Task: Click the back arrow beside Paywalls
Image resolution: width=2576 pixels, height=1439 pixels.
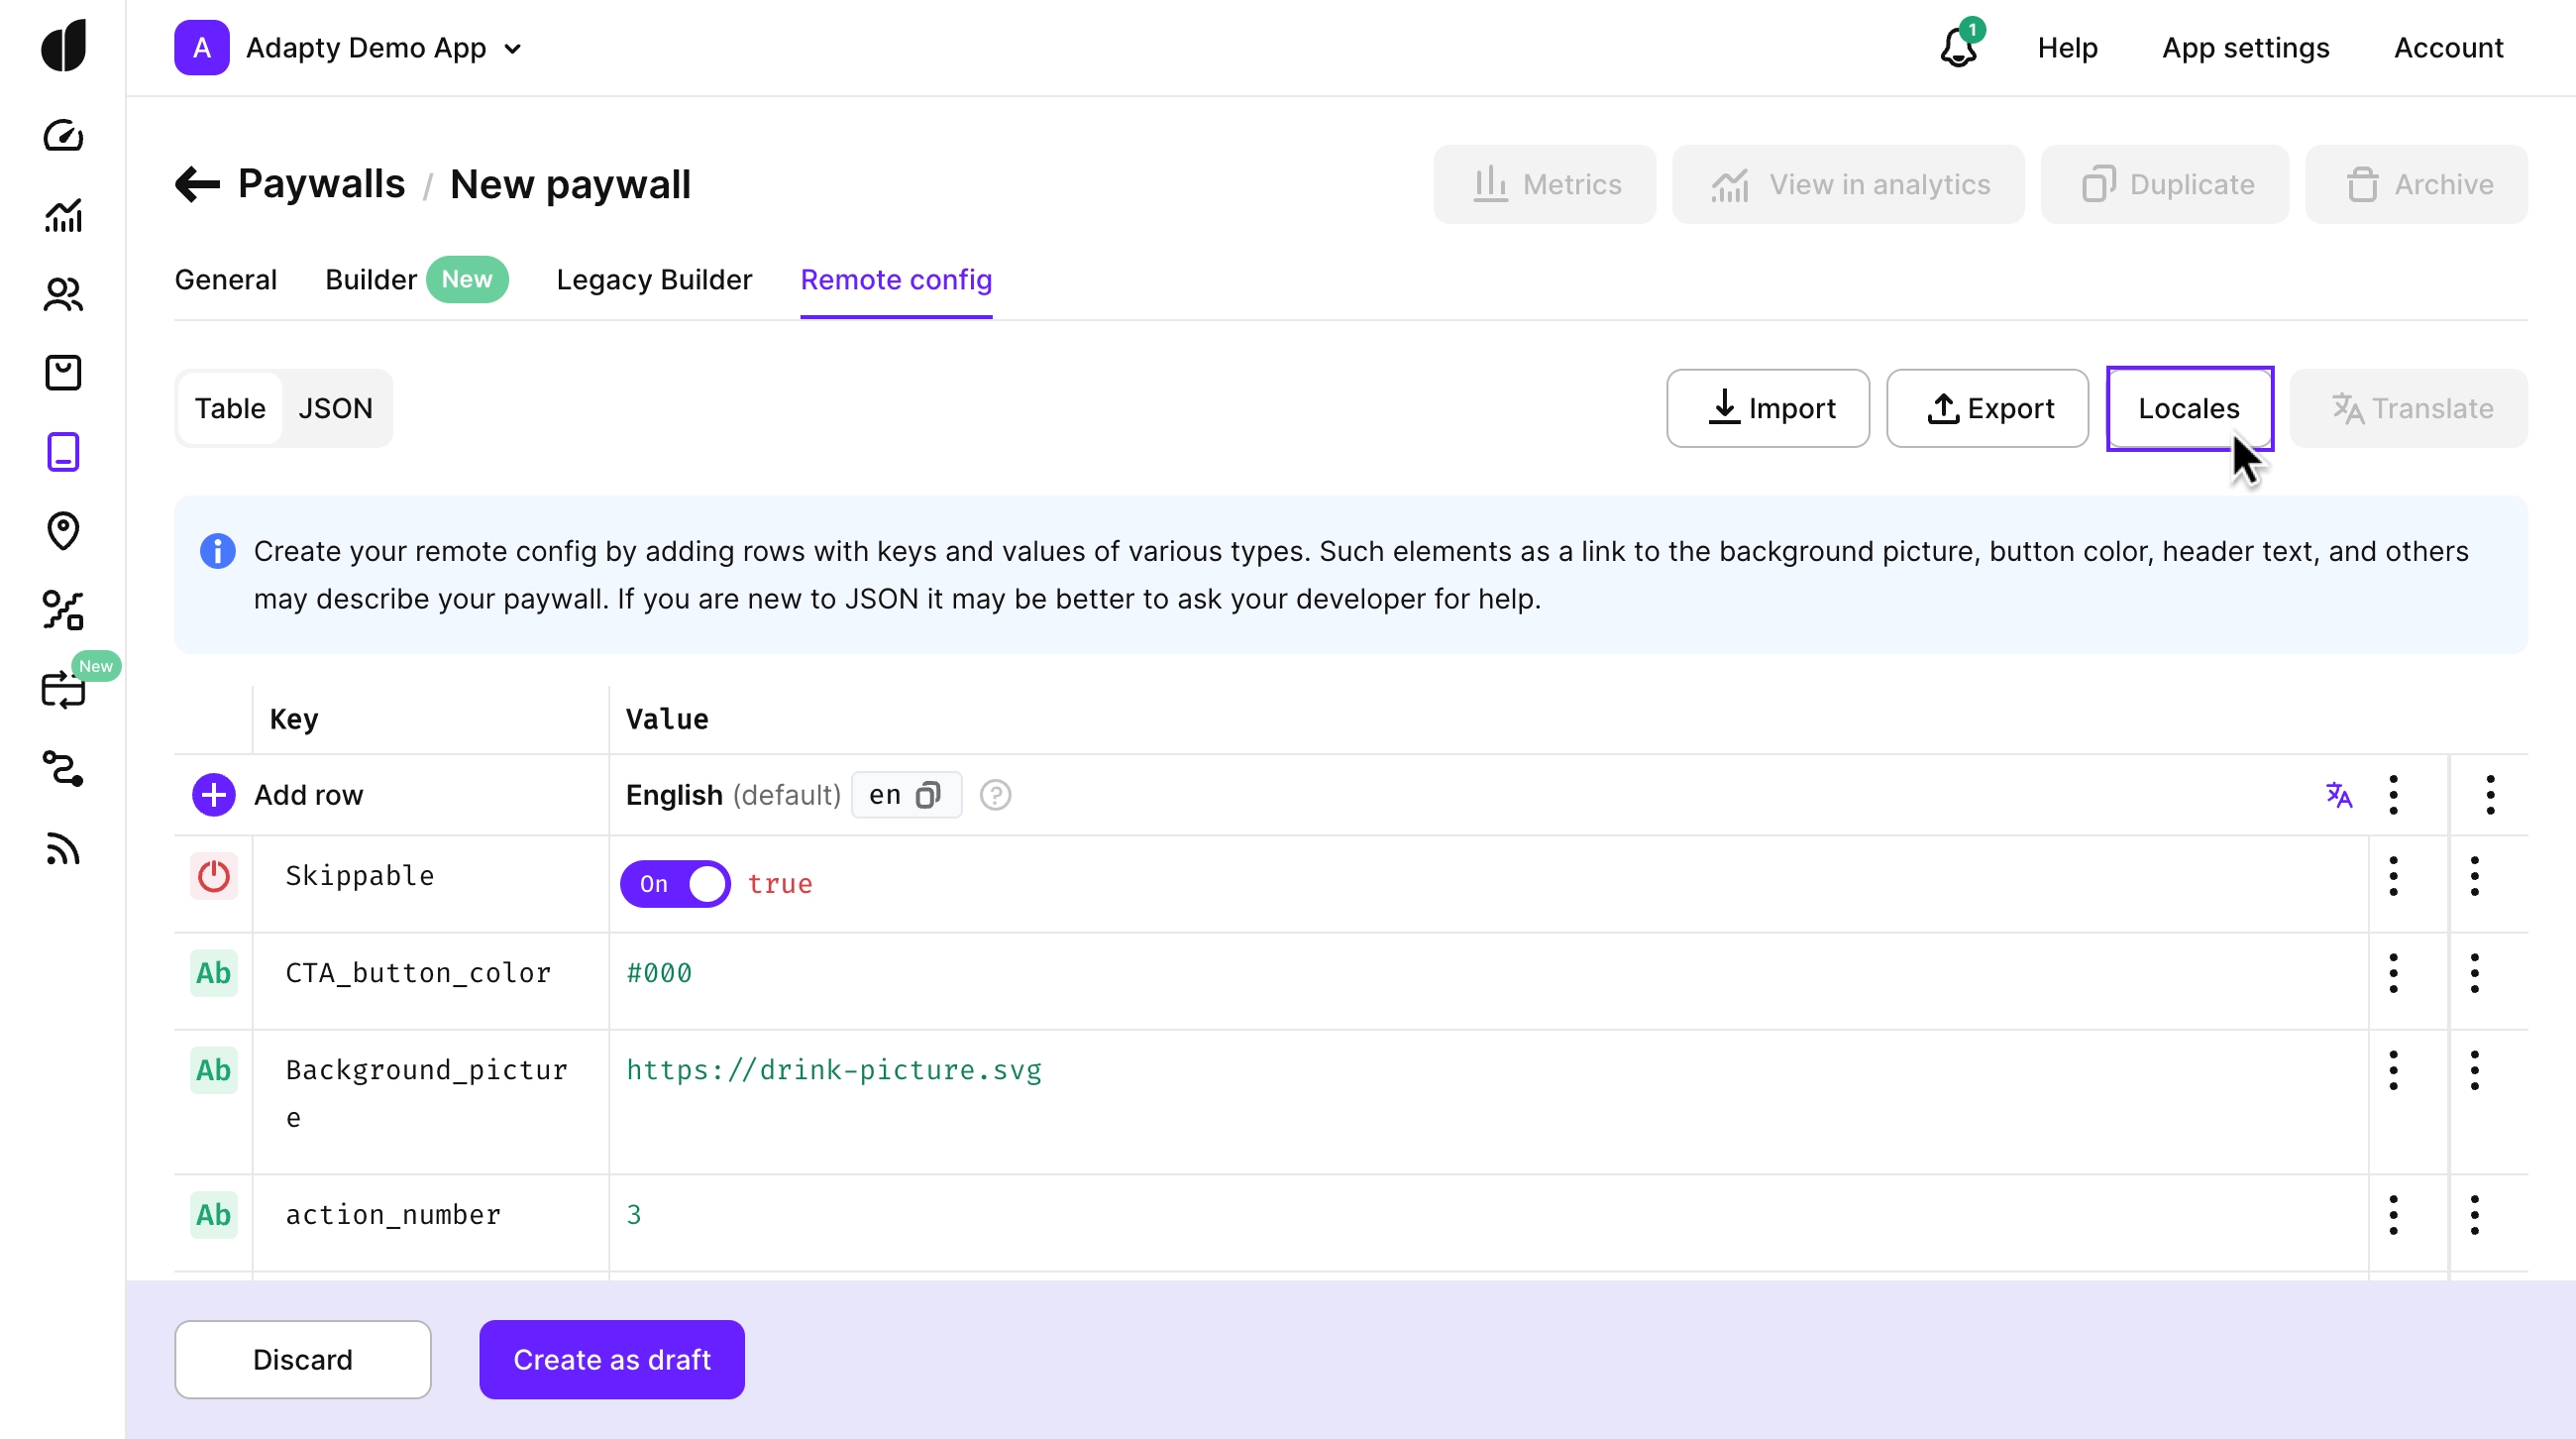Action: tap(197, 184)
